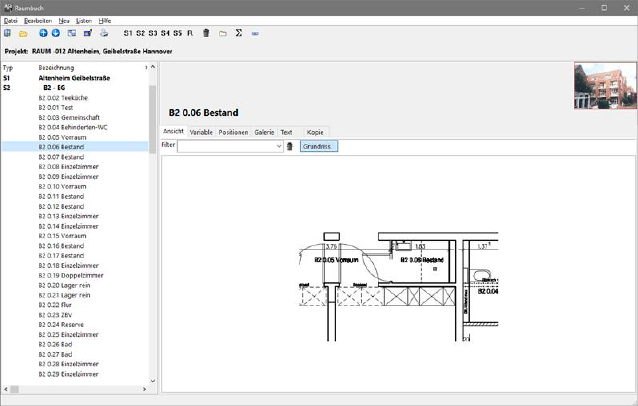Click the trash icon next to filter
The width and height of the screenshot is (638, 406).
(x=290, y=146)
